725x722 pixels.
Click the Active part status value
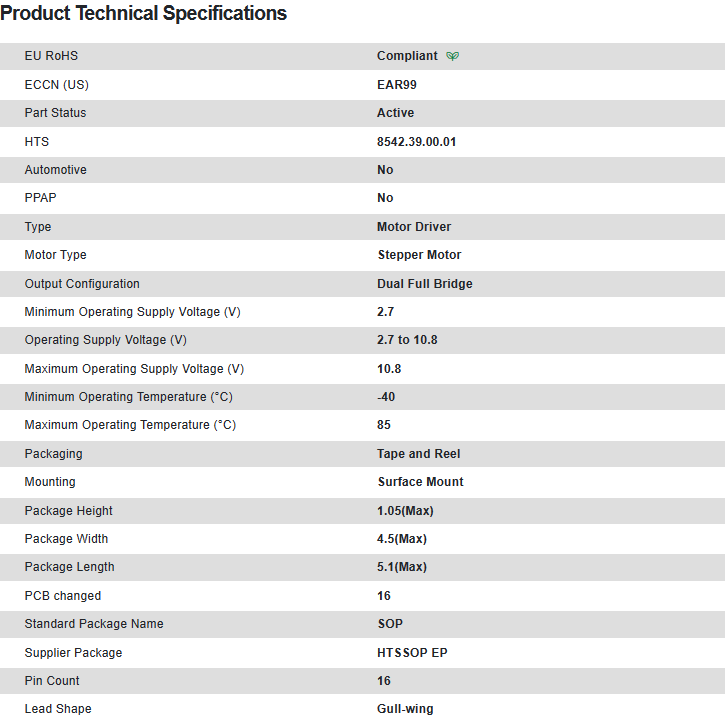[x=395, y=113]
